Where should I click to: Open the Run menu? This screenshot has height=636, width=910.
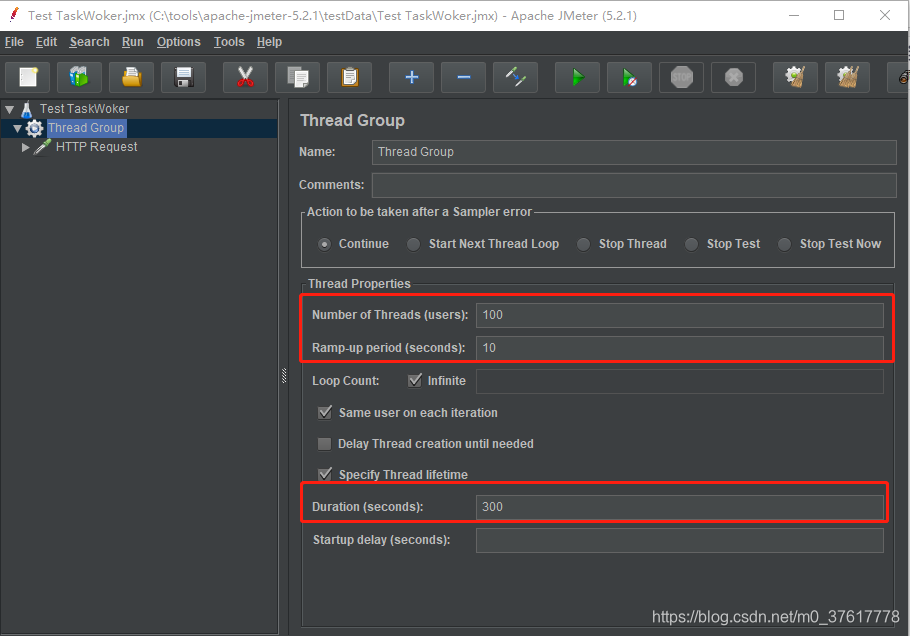point(133,42)
